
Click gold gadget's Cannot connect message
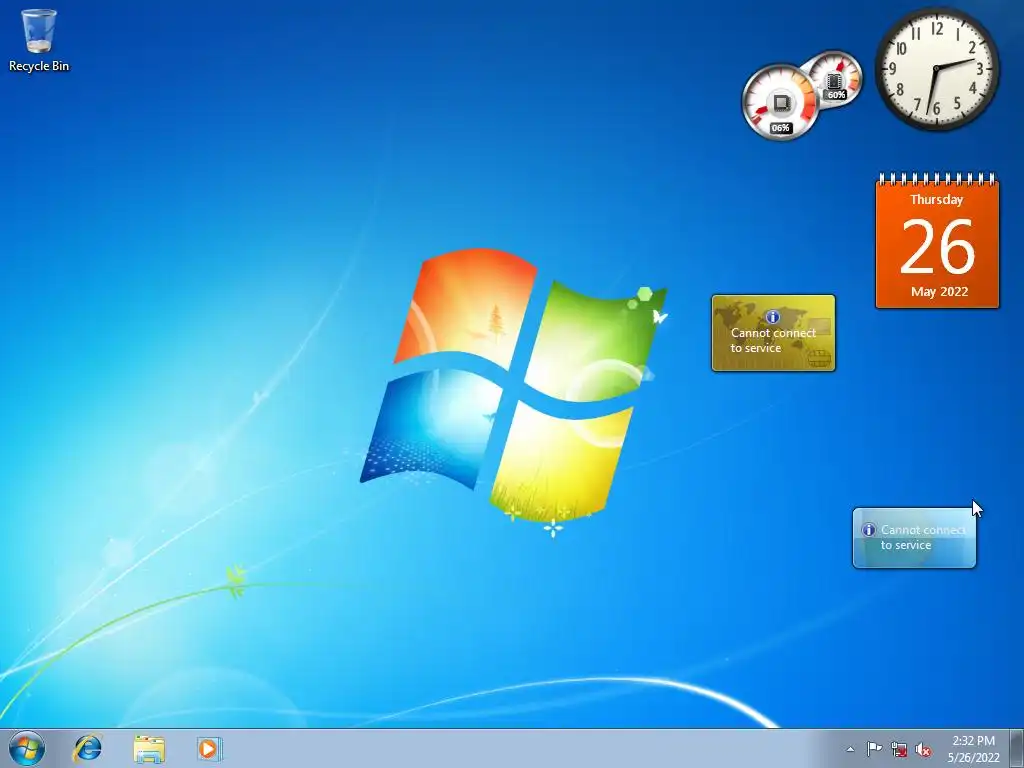tap(773, 340)
